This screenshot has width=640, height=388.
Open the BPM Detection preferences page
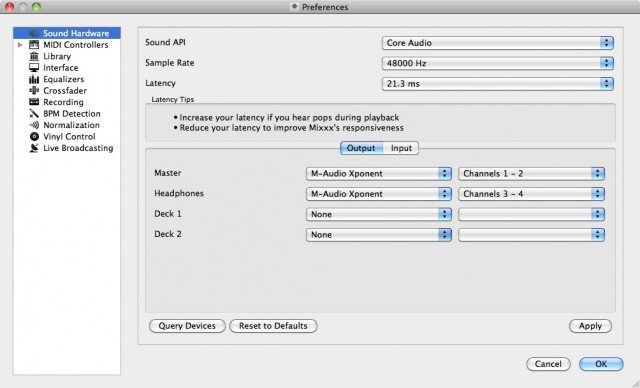(x=72, y=114)
